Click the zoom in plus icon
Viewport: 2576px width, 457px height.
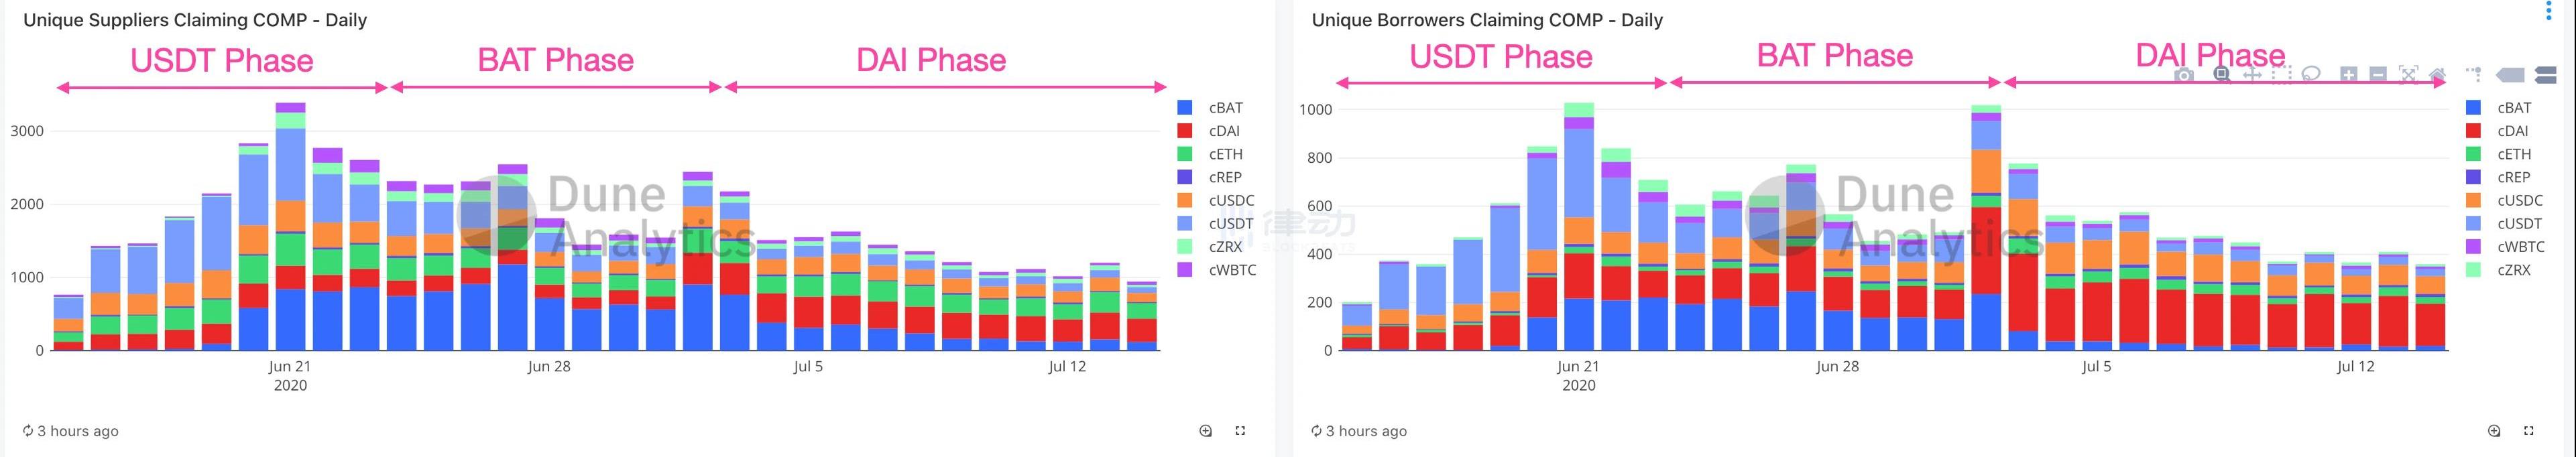coord(2349,75)
